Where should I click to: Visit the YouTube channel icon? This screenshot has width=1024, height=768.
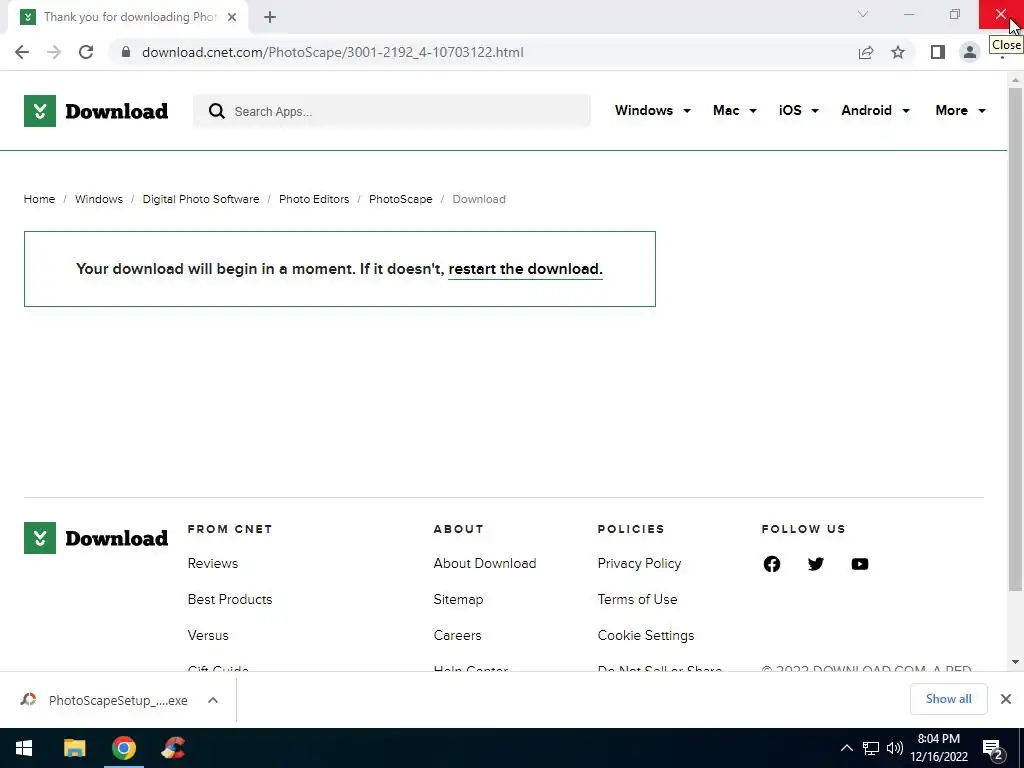click(860, 564)
